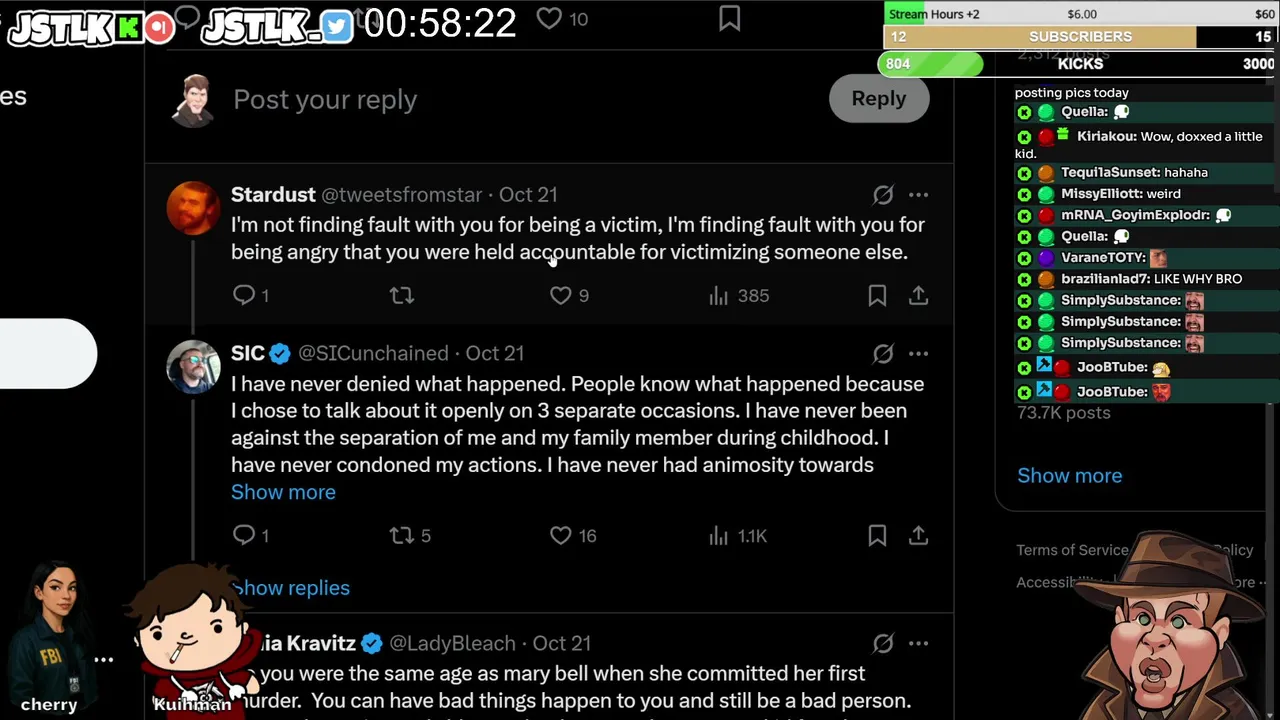Expand Show replies under SIC's tweet

(x=295, y=588)
